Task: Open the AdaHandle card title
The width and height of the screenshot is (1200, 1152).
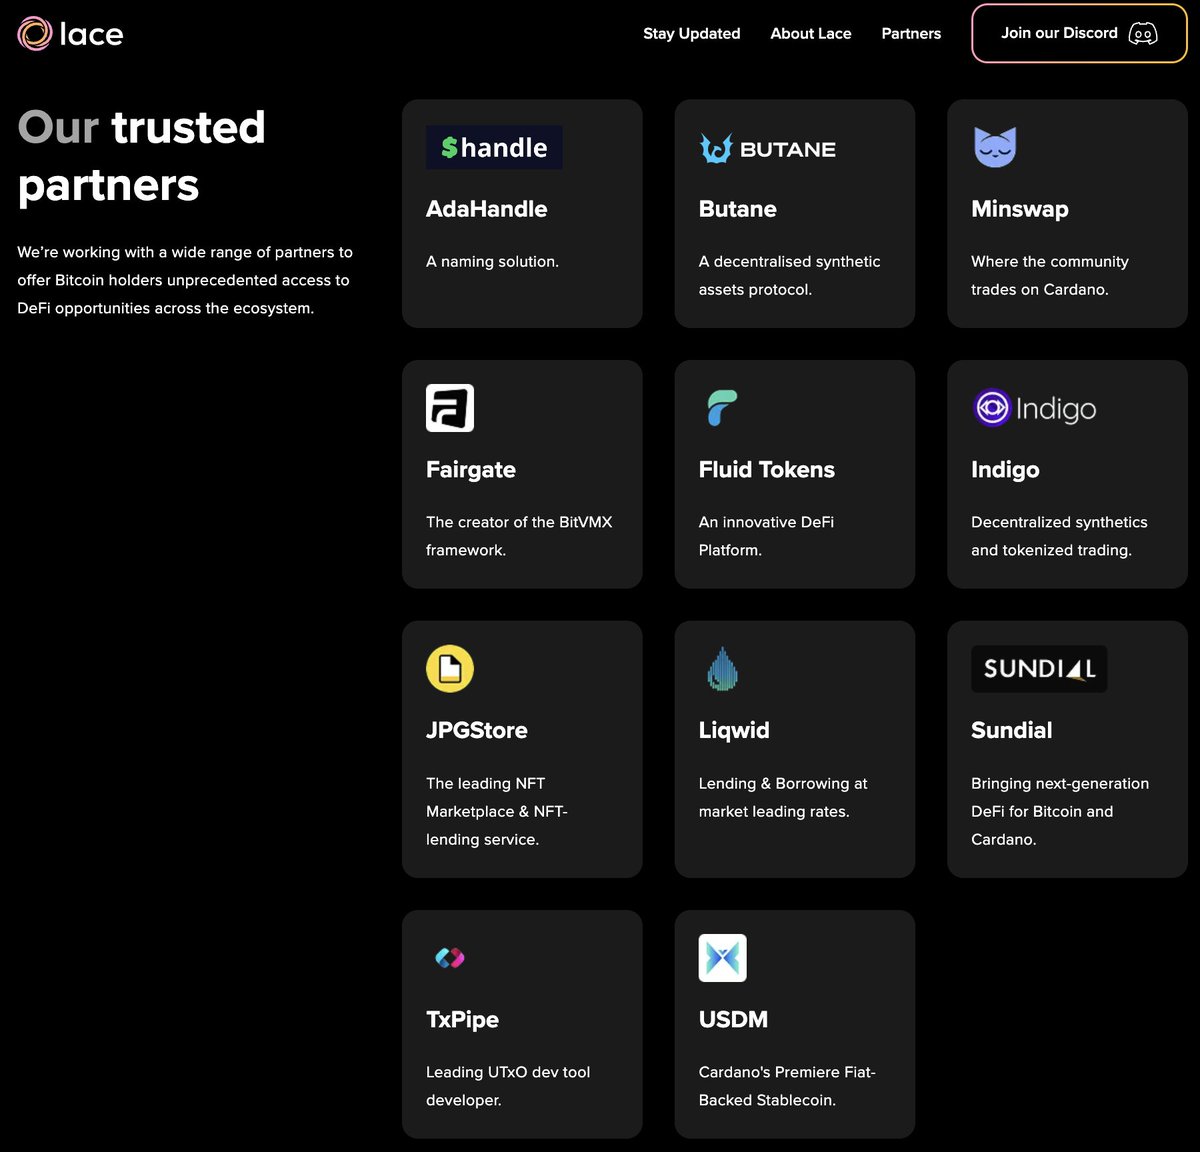Action: [487, 209]
